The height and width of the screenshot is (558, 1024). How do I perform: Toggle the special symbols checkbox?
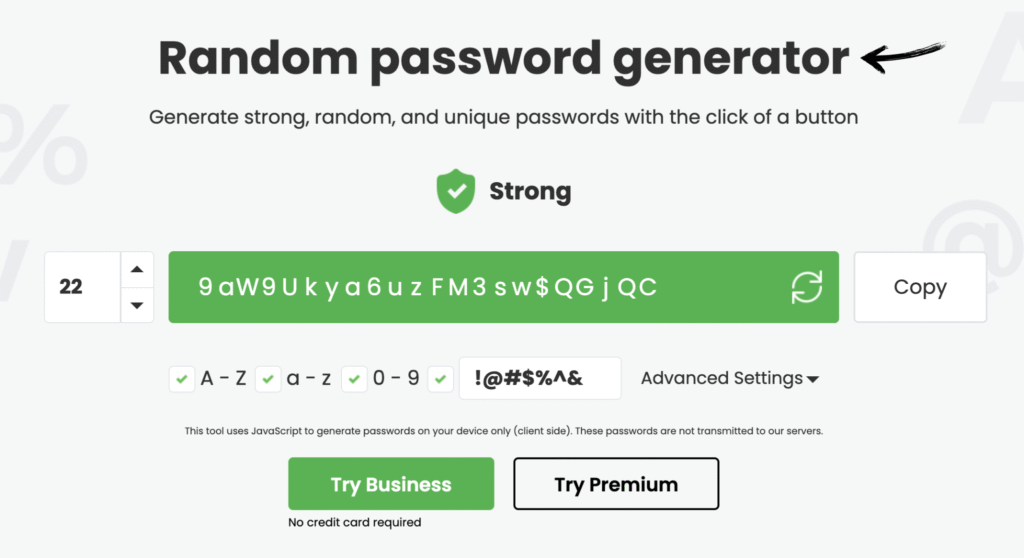pyautogui.click(x=440, y=379)
